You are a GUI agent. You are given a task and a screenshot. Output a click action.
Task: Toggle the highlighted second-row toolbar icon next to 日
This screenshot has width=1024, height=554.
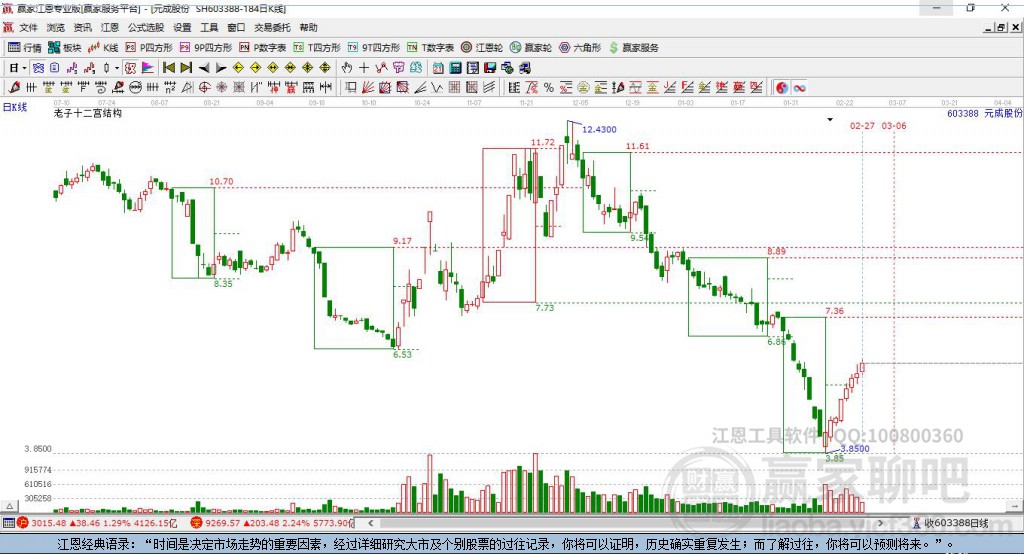click(39, 68)
